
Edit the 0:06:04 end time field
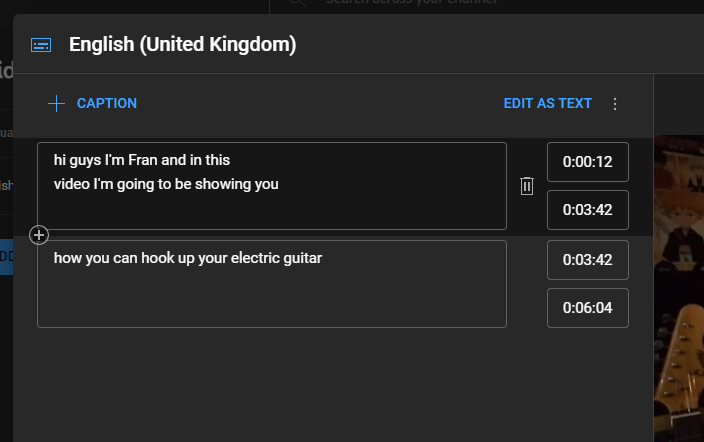pyautogui.click(x=588, y=308)
